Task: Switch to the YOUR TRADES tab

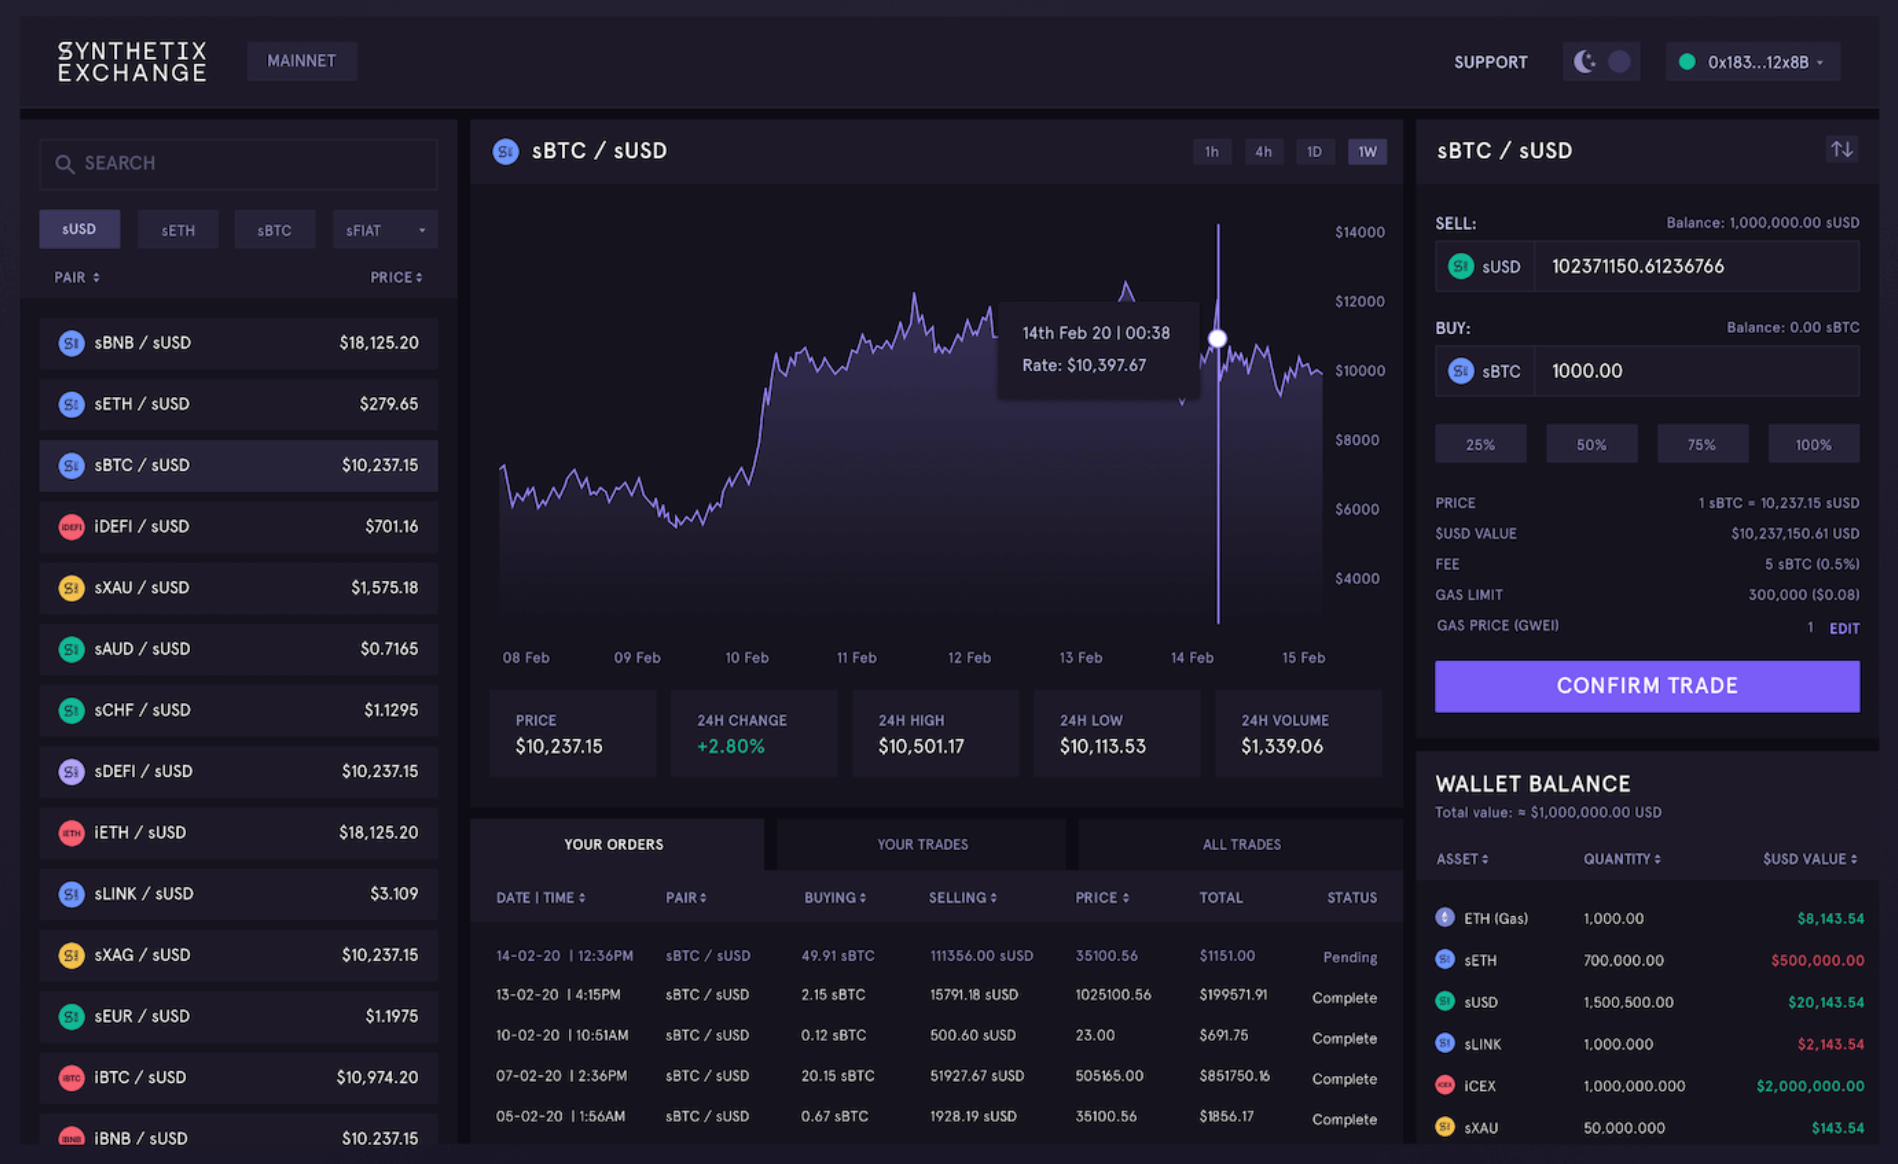Action: click(921, 844)
